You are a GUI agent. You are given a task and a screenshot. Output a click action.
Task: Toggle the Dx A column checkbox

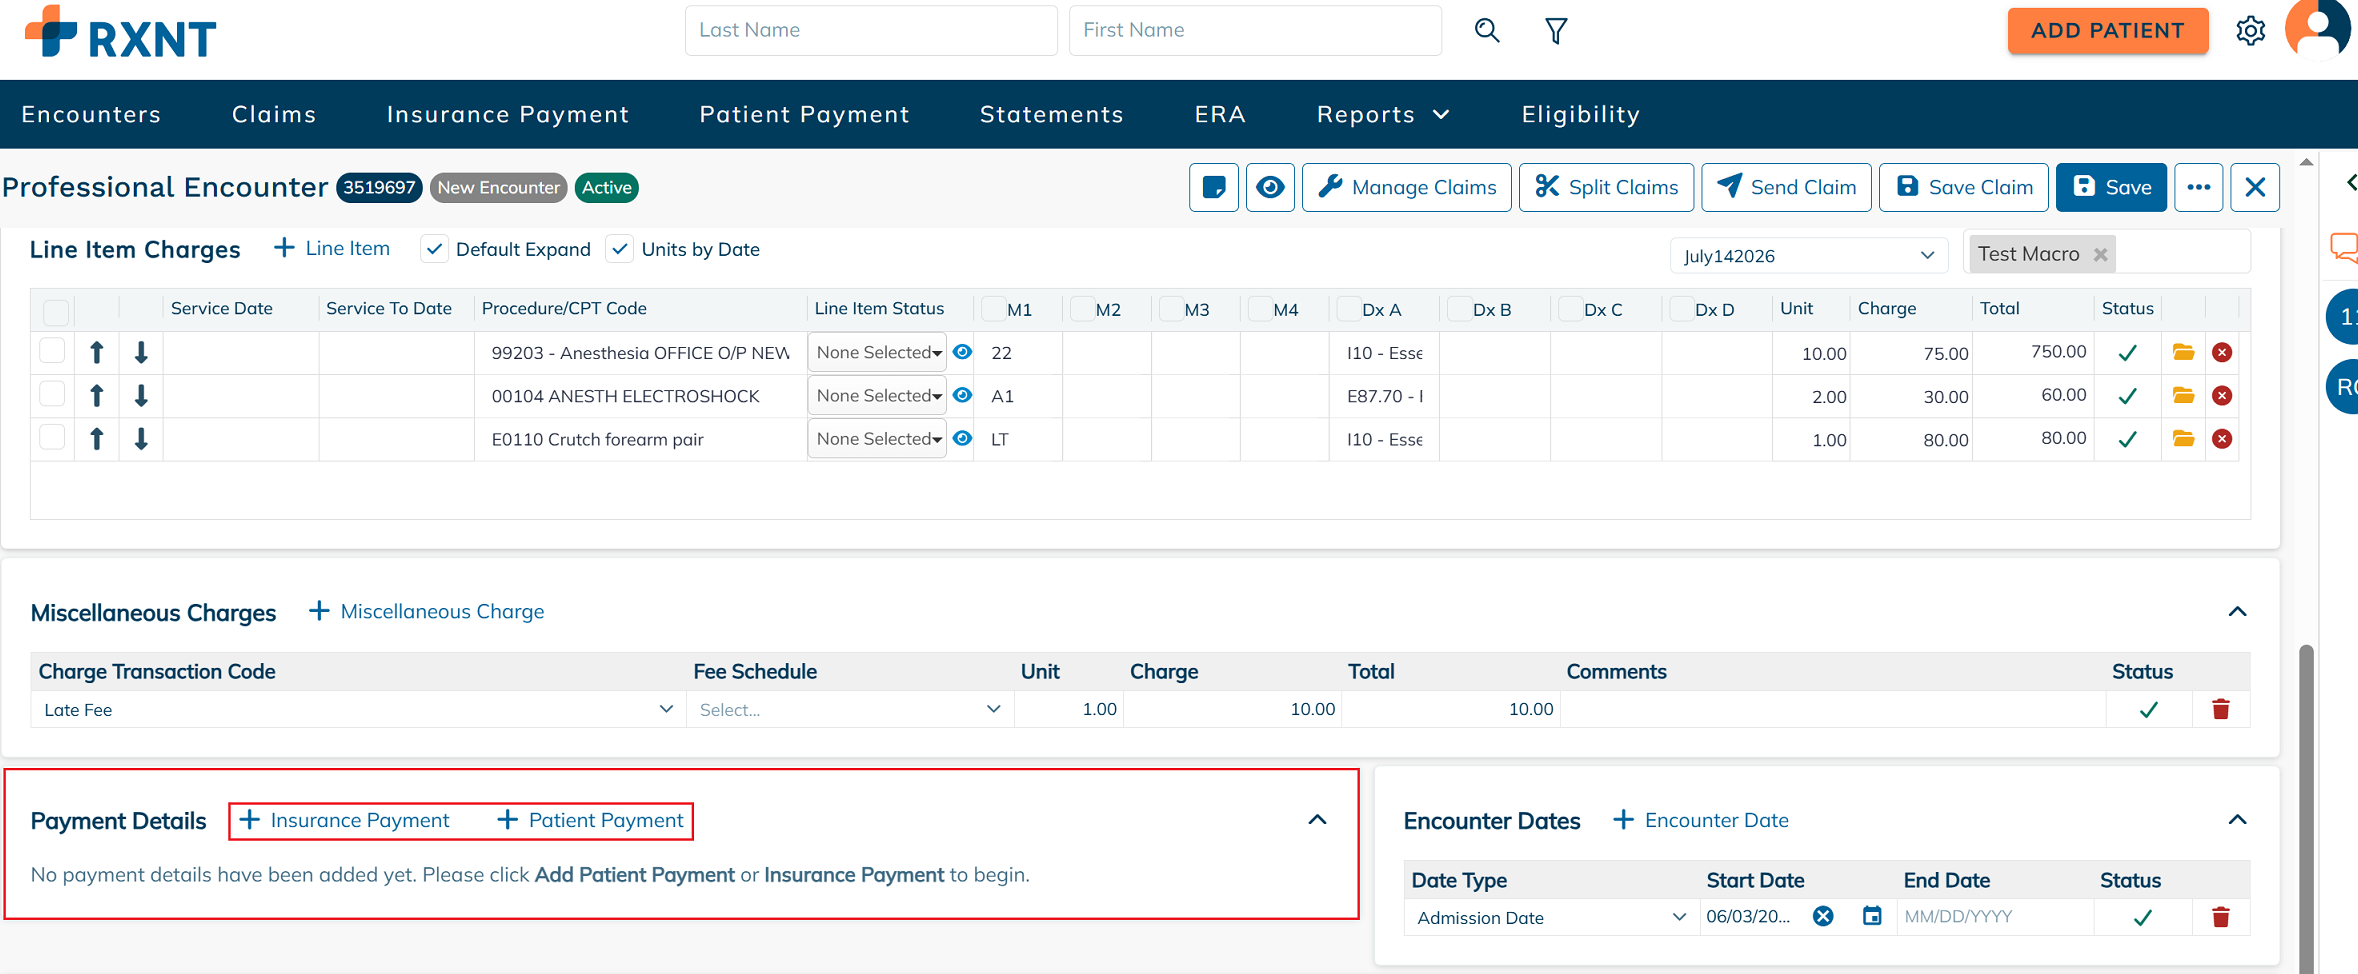coord(1348,308)
